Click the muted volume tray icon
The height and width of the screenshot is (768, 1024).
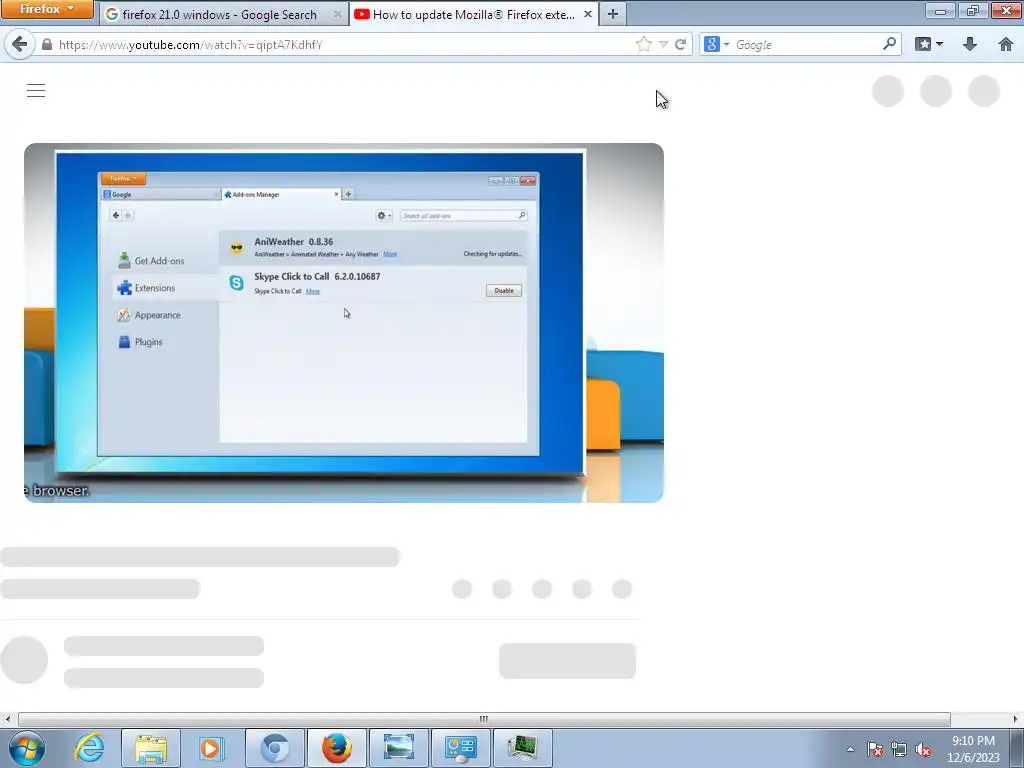coord(923,749)
